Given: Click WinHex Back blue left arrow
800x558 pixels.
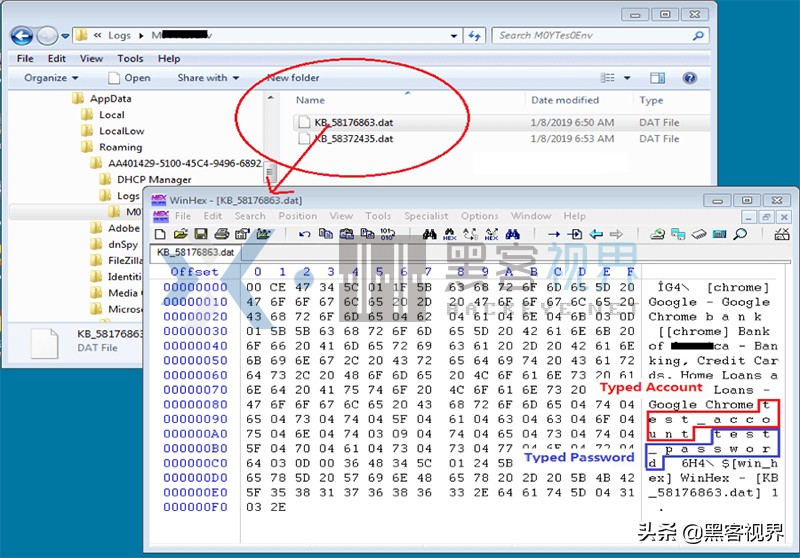Looking at the screenshot, I should (596, 234).
